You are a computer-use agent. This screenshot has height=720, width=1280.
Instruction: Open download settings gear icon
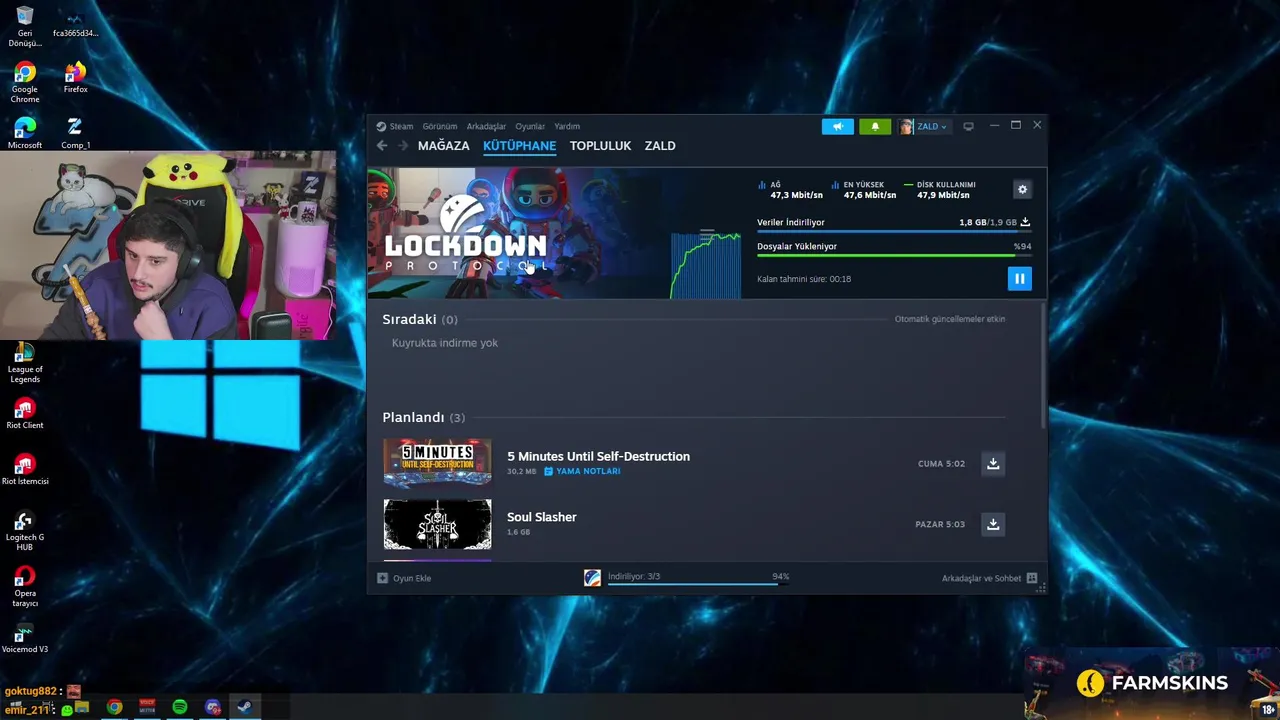[x=1022, y=189]
